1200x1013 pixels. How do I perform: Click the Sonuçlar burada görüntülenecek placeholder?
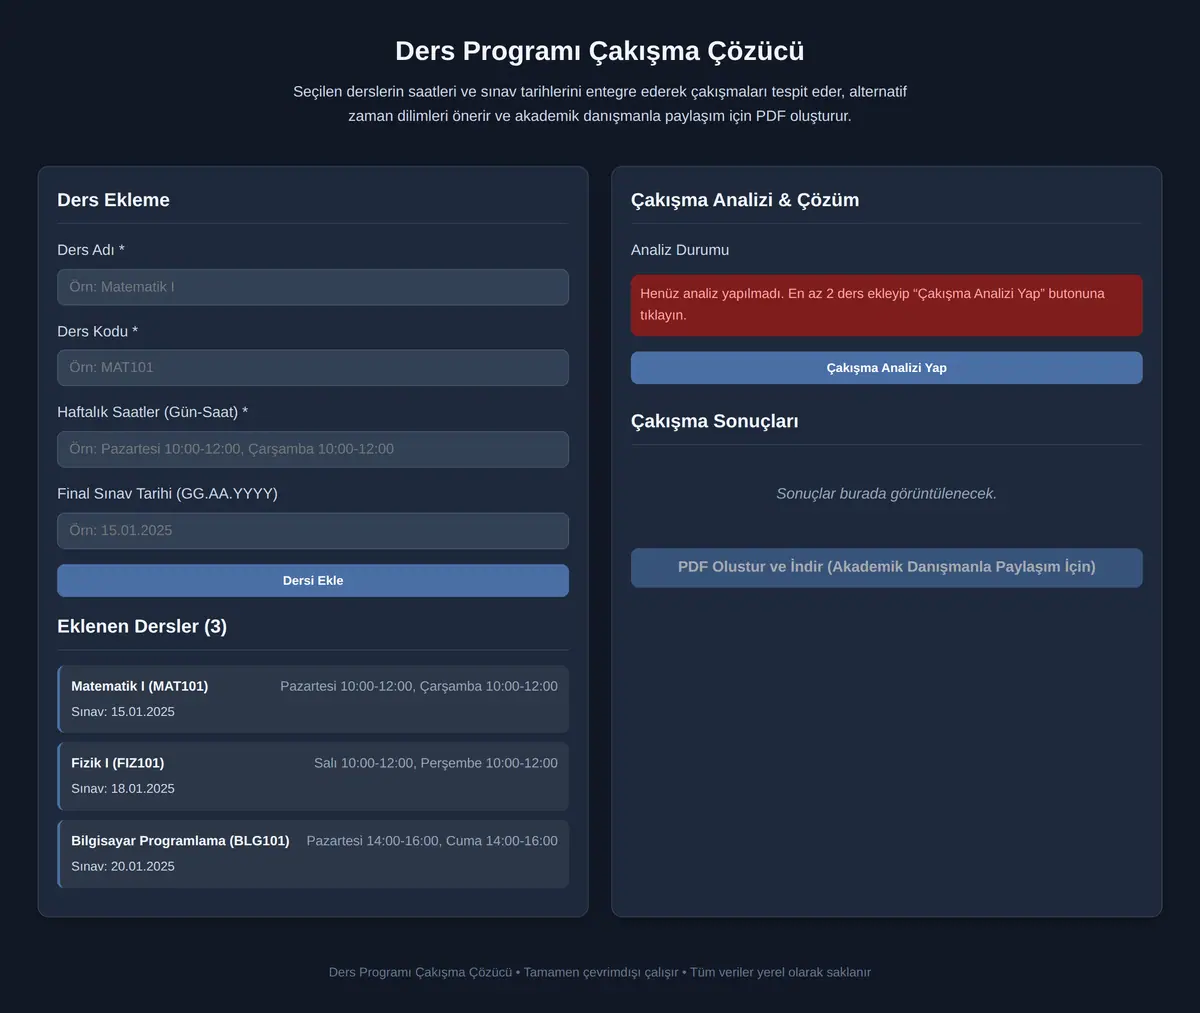point(886,494)
